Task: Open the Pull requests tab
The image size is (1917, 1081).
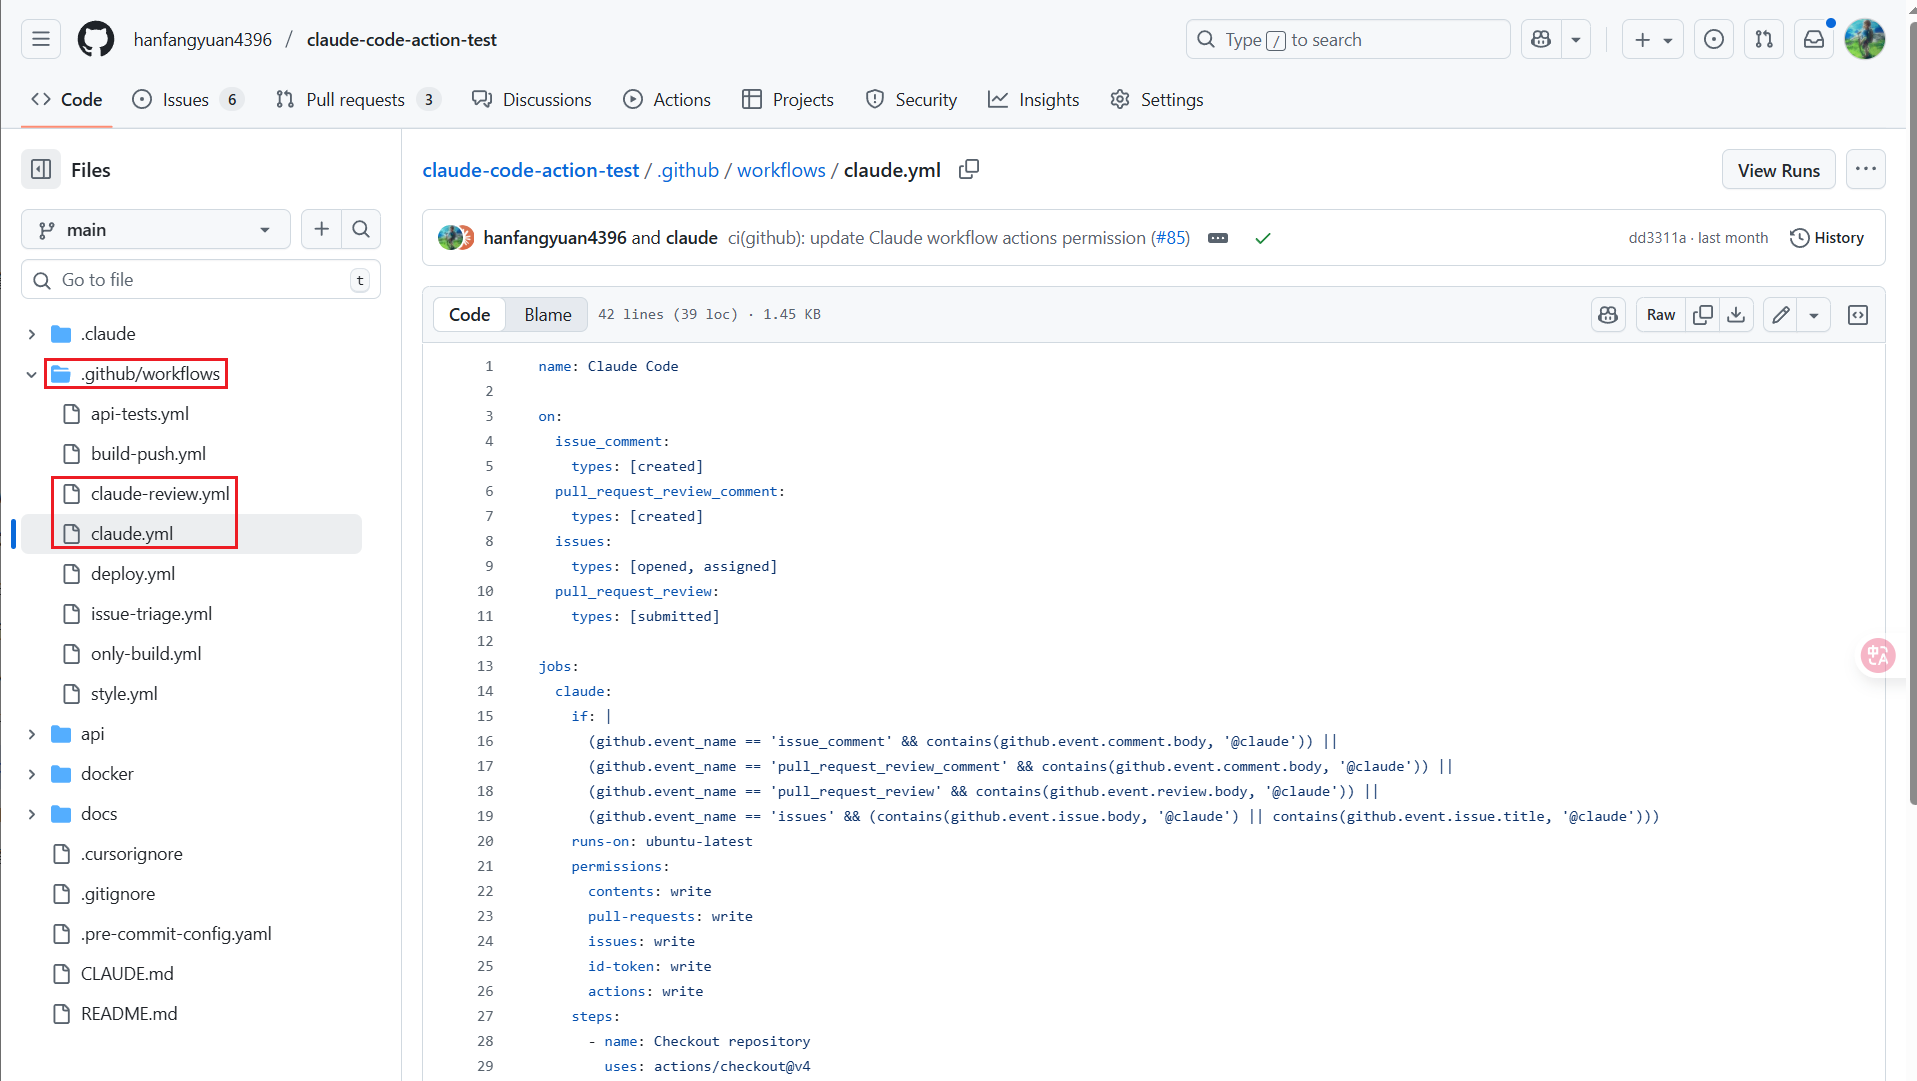Action: [358, 99]
